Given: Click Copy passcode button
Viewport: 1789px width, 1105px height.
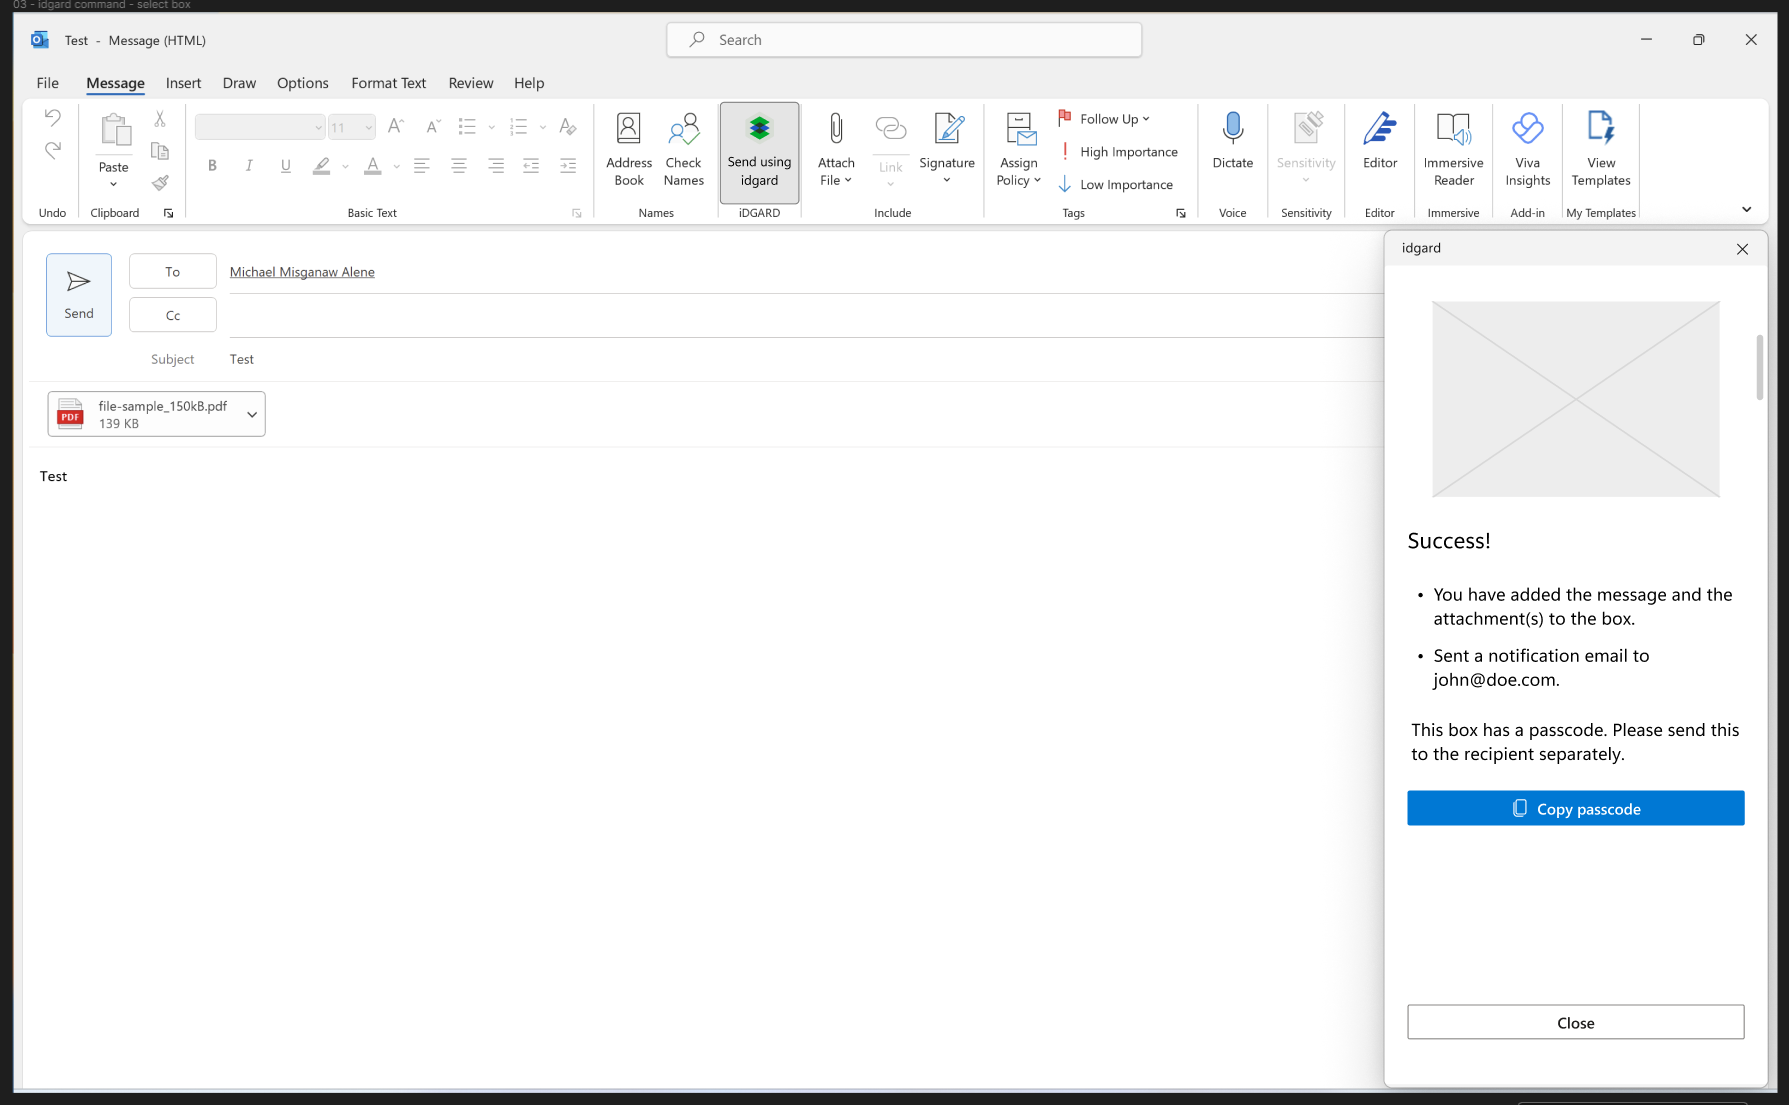Looking at the screenshot, I should (x=1575, y=809).
